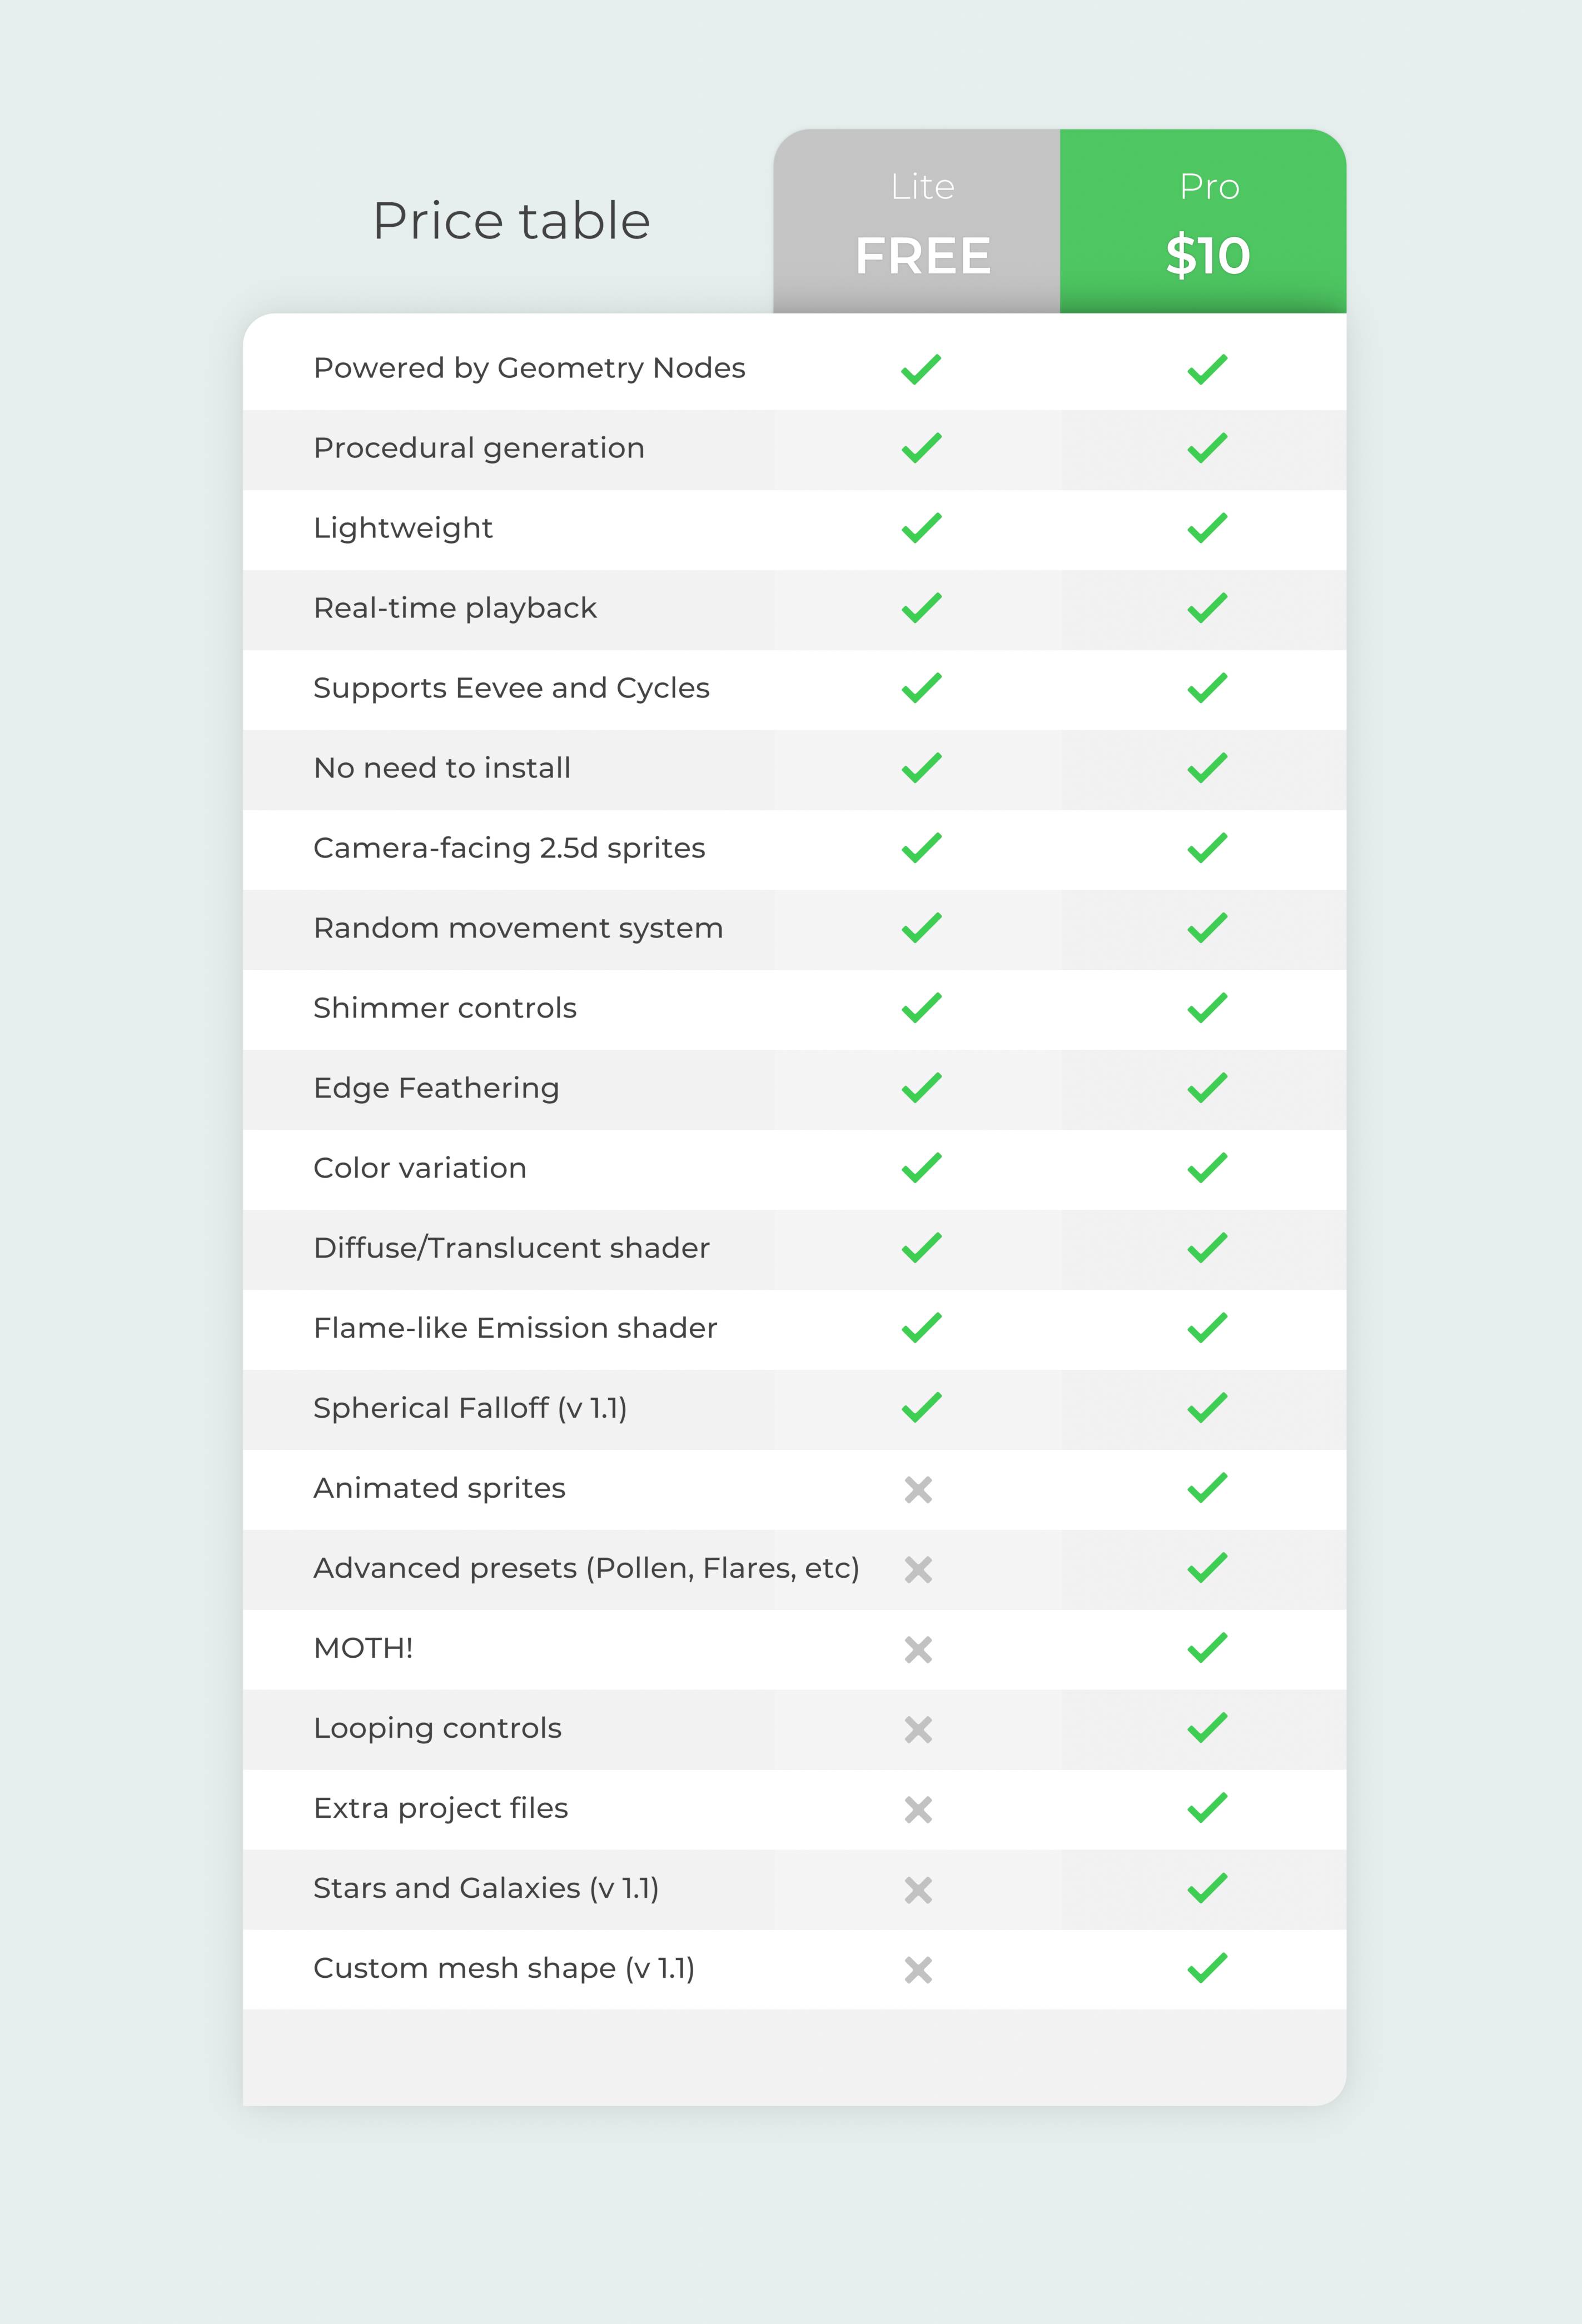
Task: Click the gray X for Animated sprites
Action: pos(918,1490)
